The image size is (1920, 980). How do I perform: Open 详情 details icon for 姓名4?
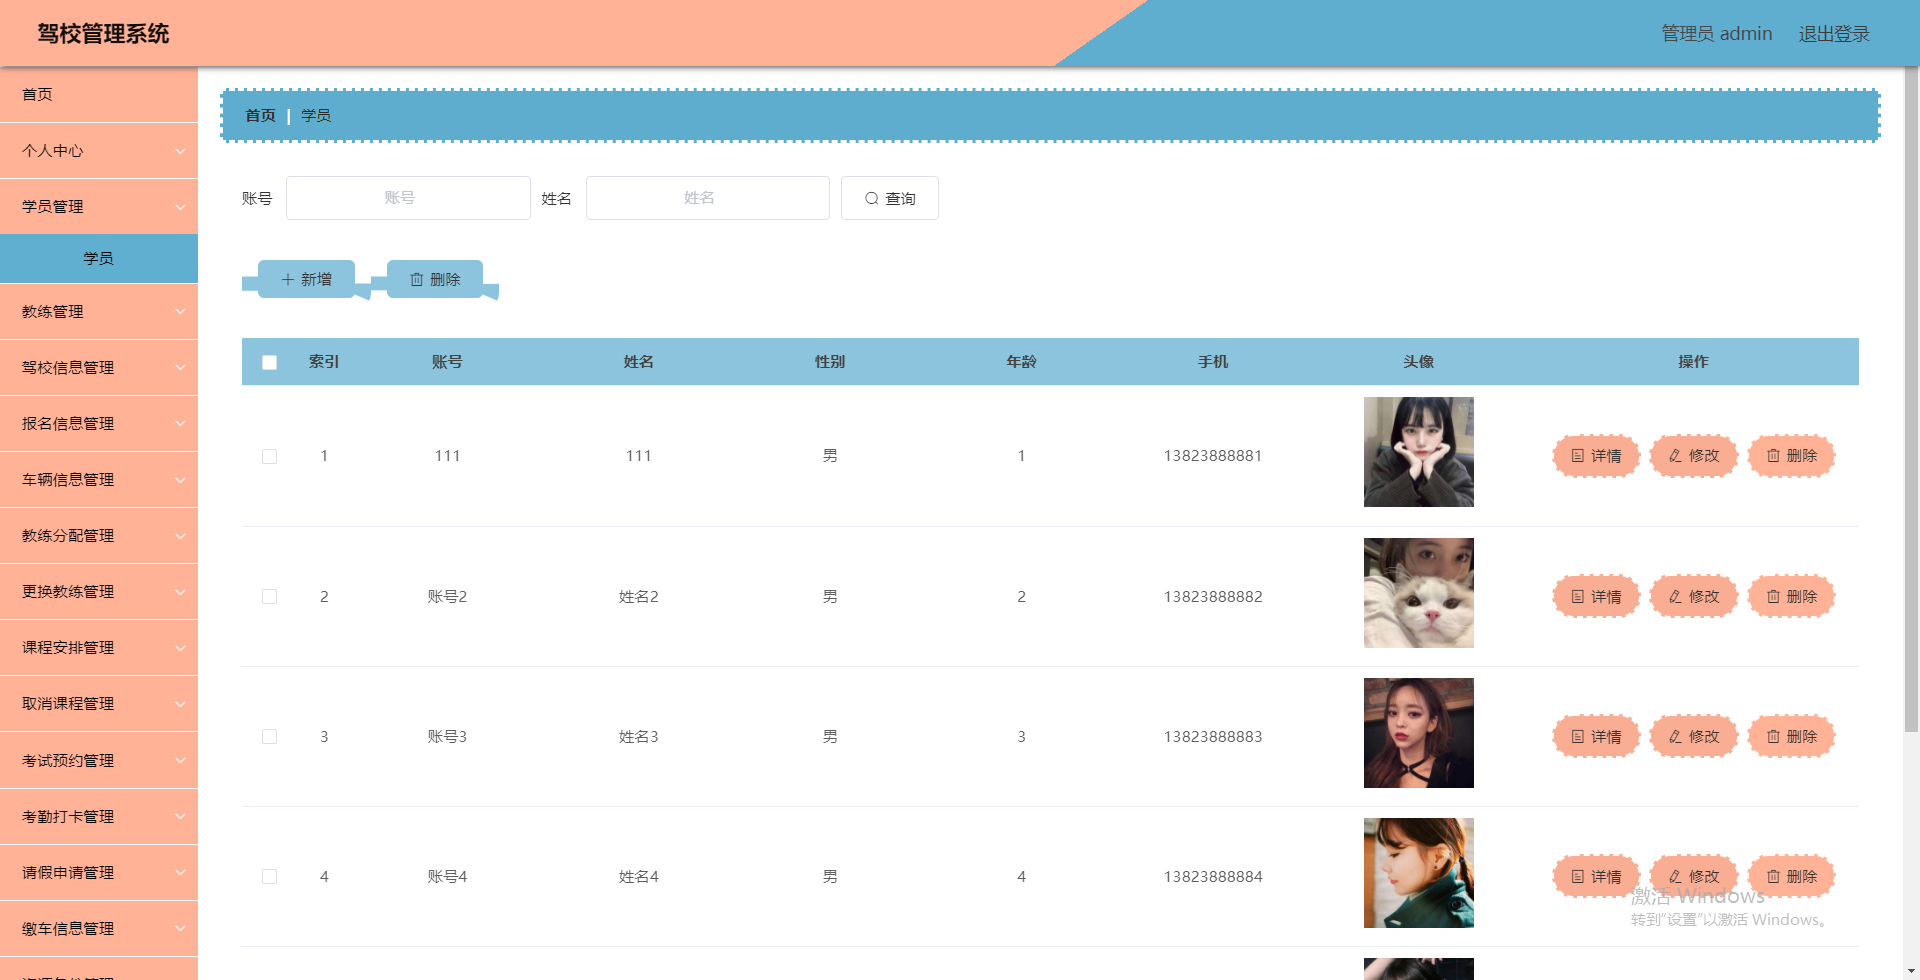1580,876
